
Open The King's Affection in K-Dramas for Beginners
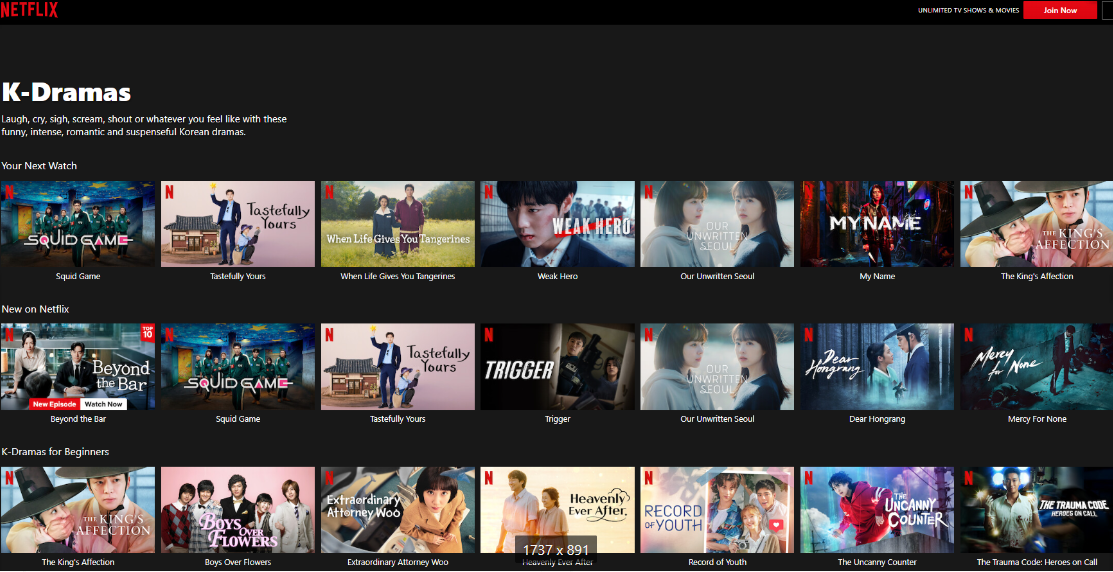point(78,509)
